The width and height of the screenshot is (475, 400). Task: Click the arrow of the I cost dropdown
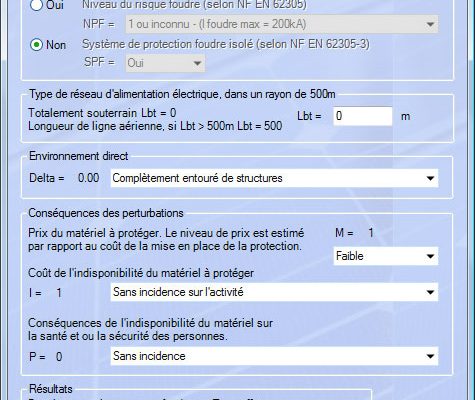pyautogui.click(x=430, y=292)
